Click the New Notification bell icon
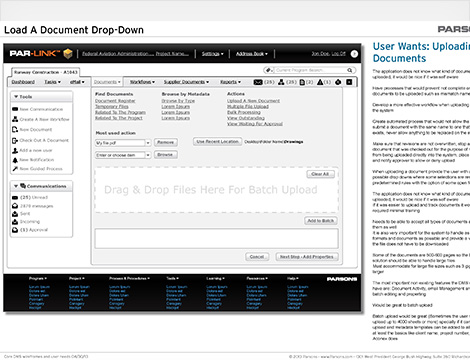The height and width of the screenshot is (360, 470). [15, 160]
